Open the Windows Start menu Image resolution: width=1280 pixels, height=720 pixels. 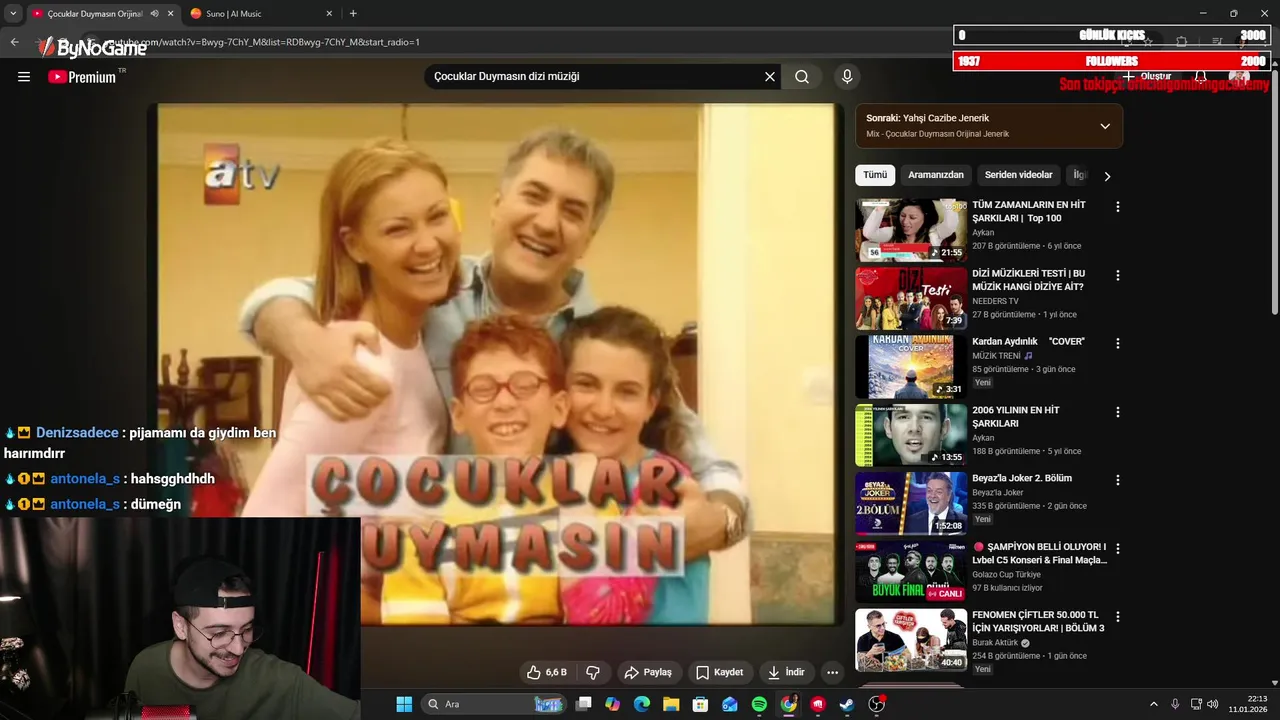pos(404,704)
